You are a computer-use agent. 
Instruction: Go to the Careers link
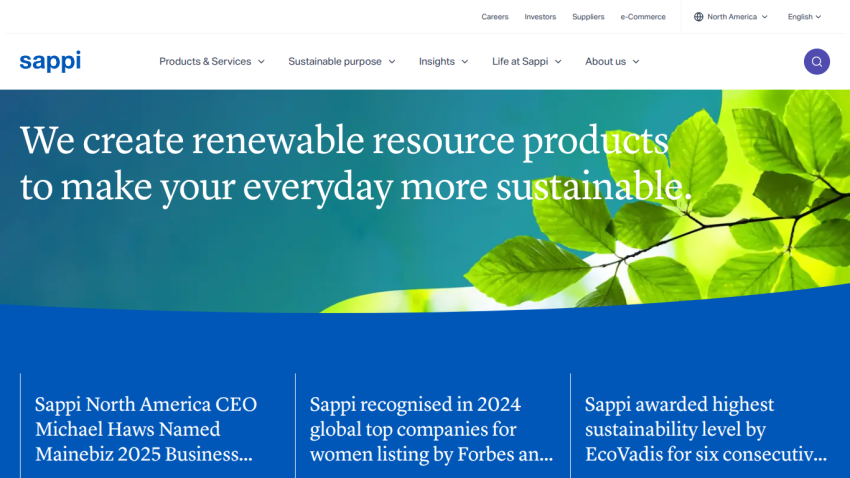[494, 17]
